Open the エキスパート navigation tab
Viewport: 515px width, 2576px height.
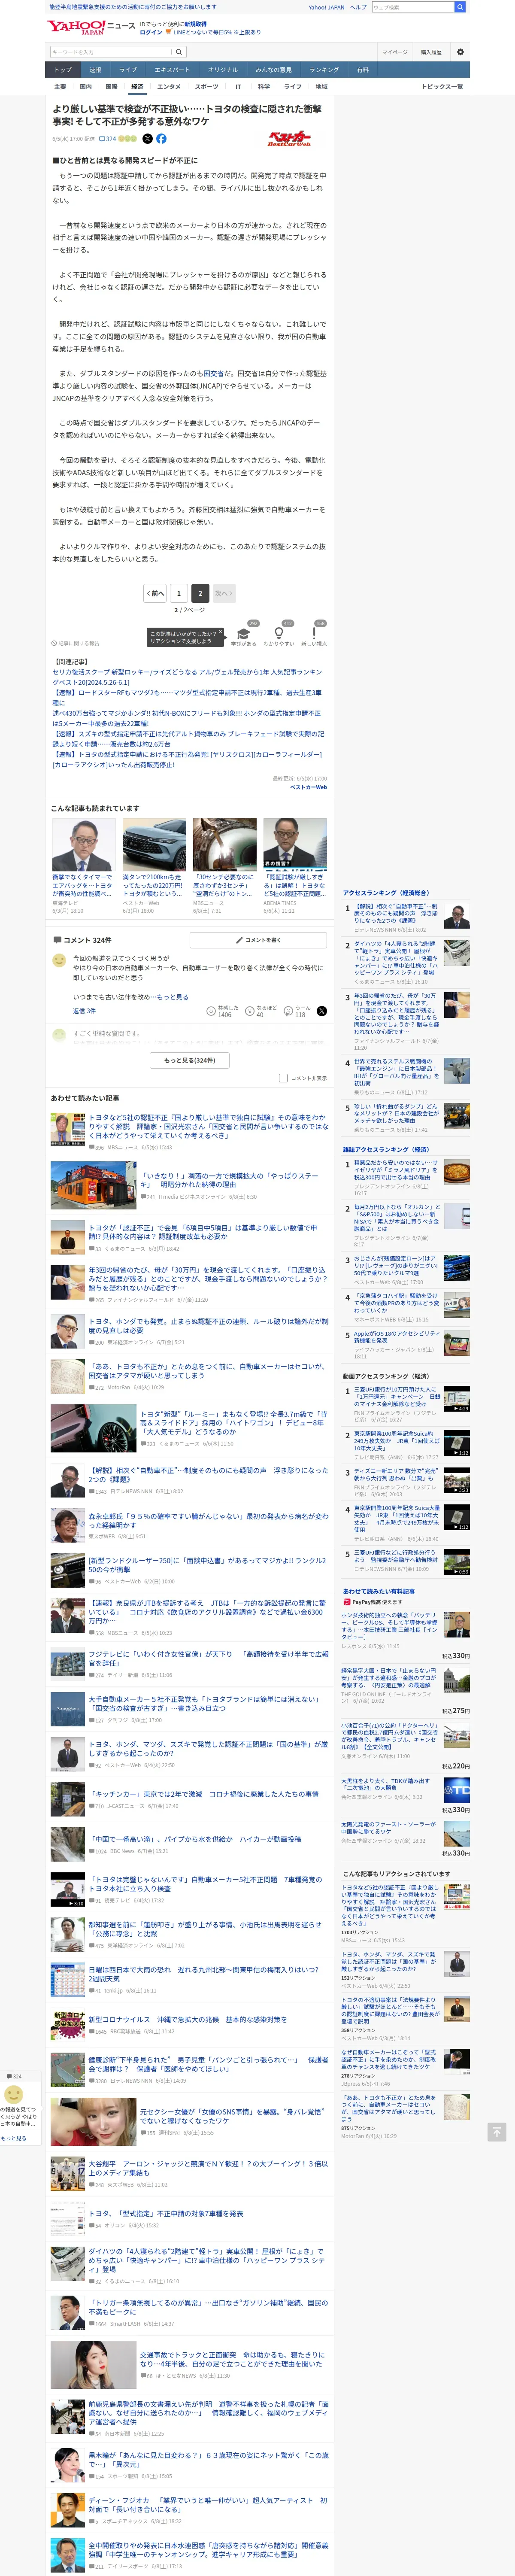tap(172, 70)
